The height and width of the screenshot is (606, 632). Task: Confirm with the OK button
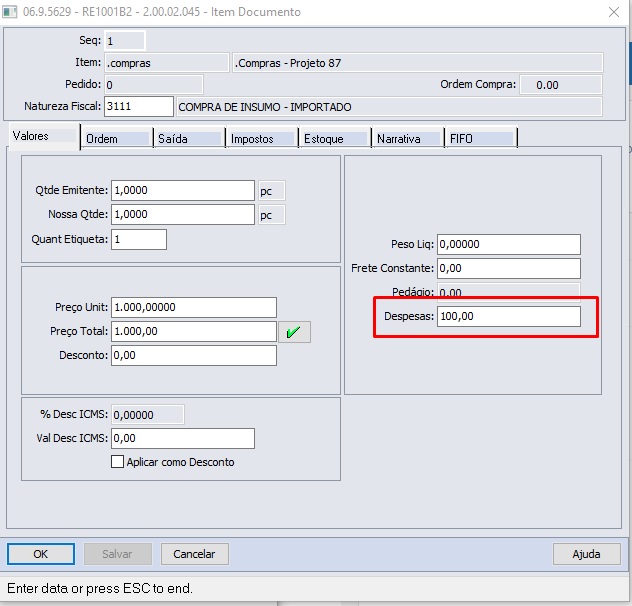(x=41, y=554)
